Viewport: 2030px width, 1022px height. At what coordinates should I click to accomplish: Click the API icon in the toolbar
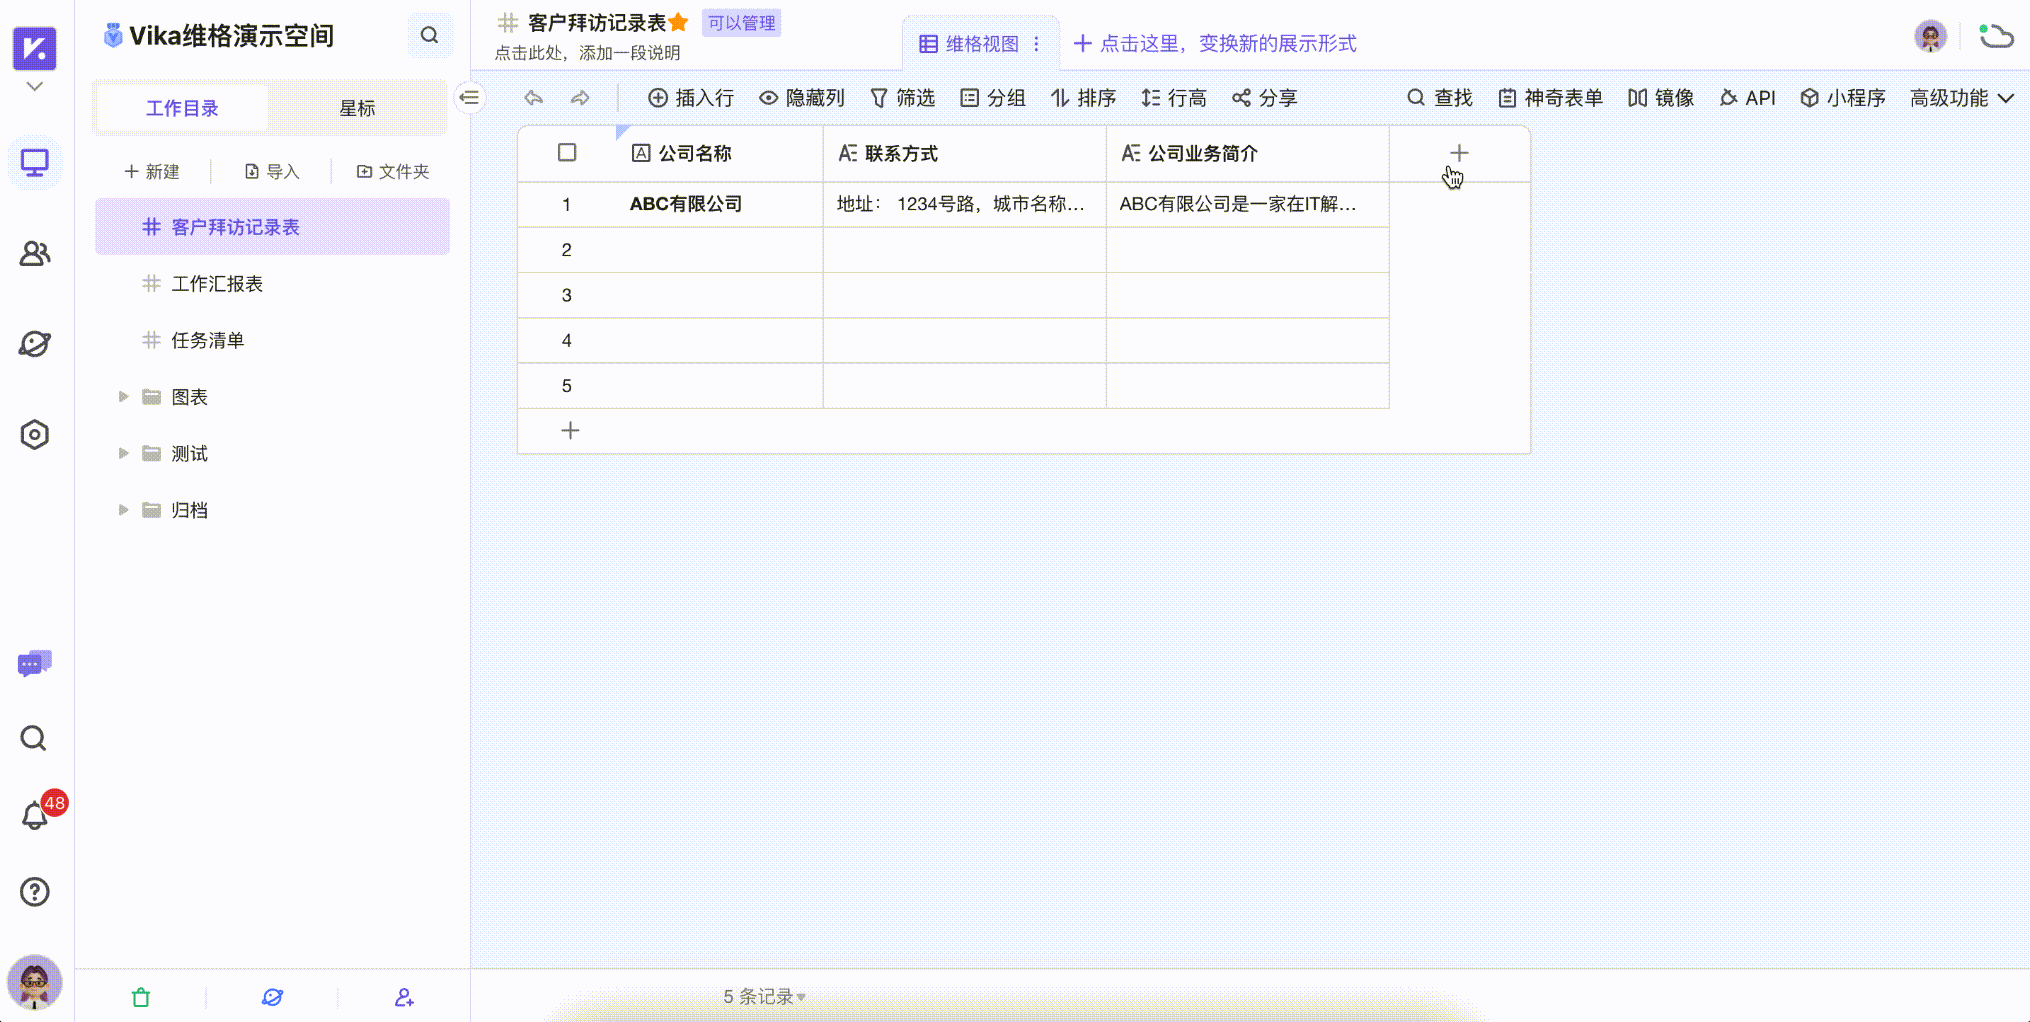coord(1746,98)
